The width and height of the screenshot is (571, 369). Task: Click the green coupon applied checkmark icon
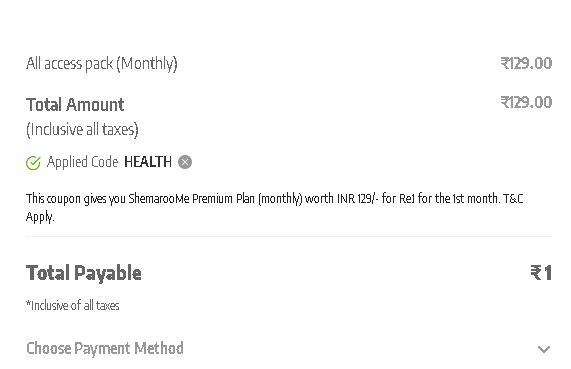coord(33,163)
